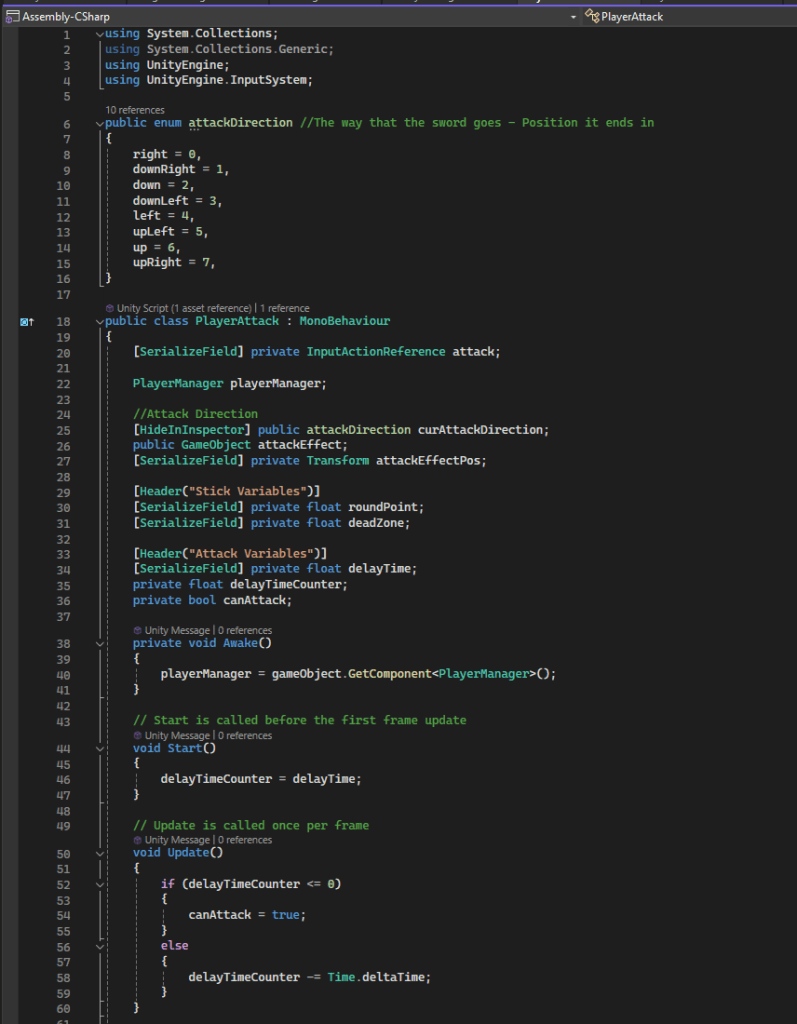Viewport: 797px width, 1024px height.
Task: Click the PlayerAttack class icon in navigation bar
Action: 593,16
